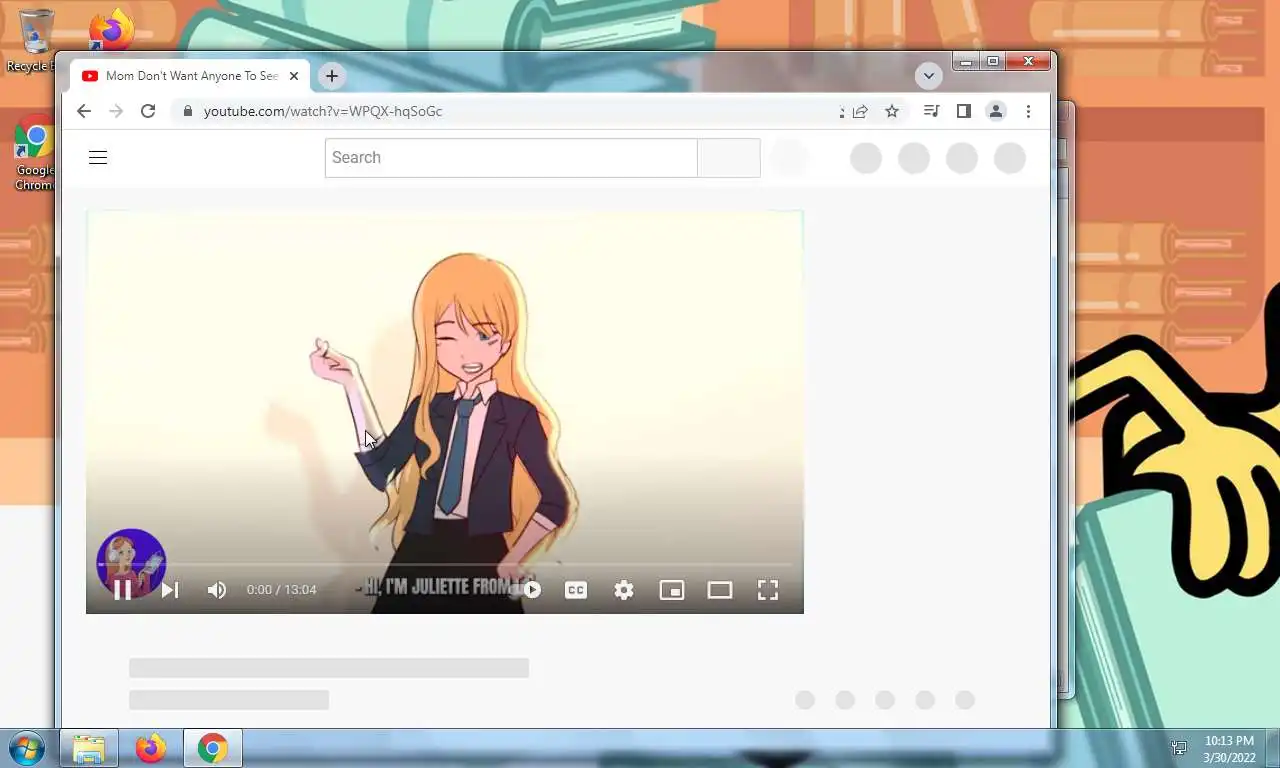This screenshot has height=768, width=1280.
Task: Open the Windows Start menu
Action: click(27, 748)
